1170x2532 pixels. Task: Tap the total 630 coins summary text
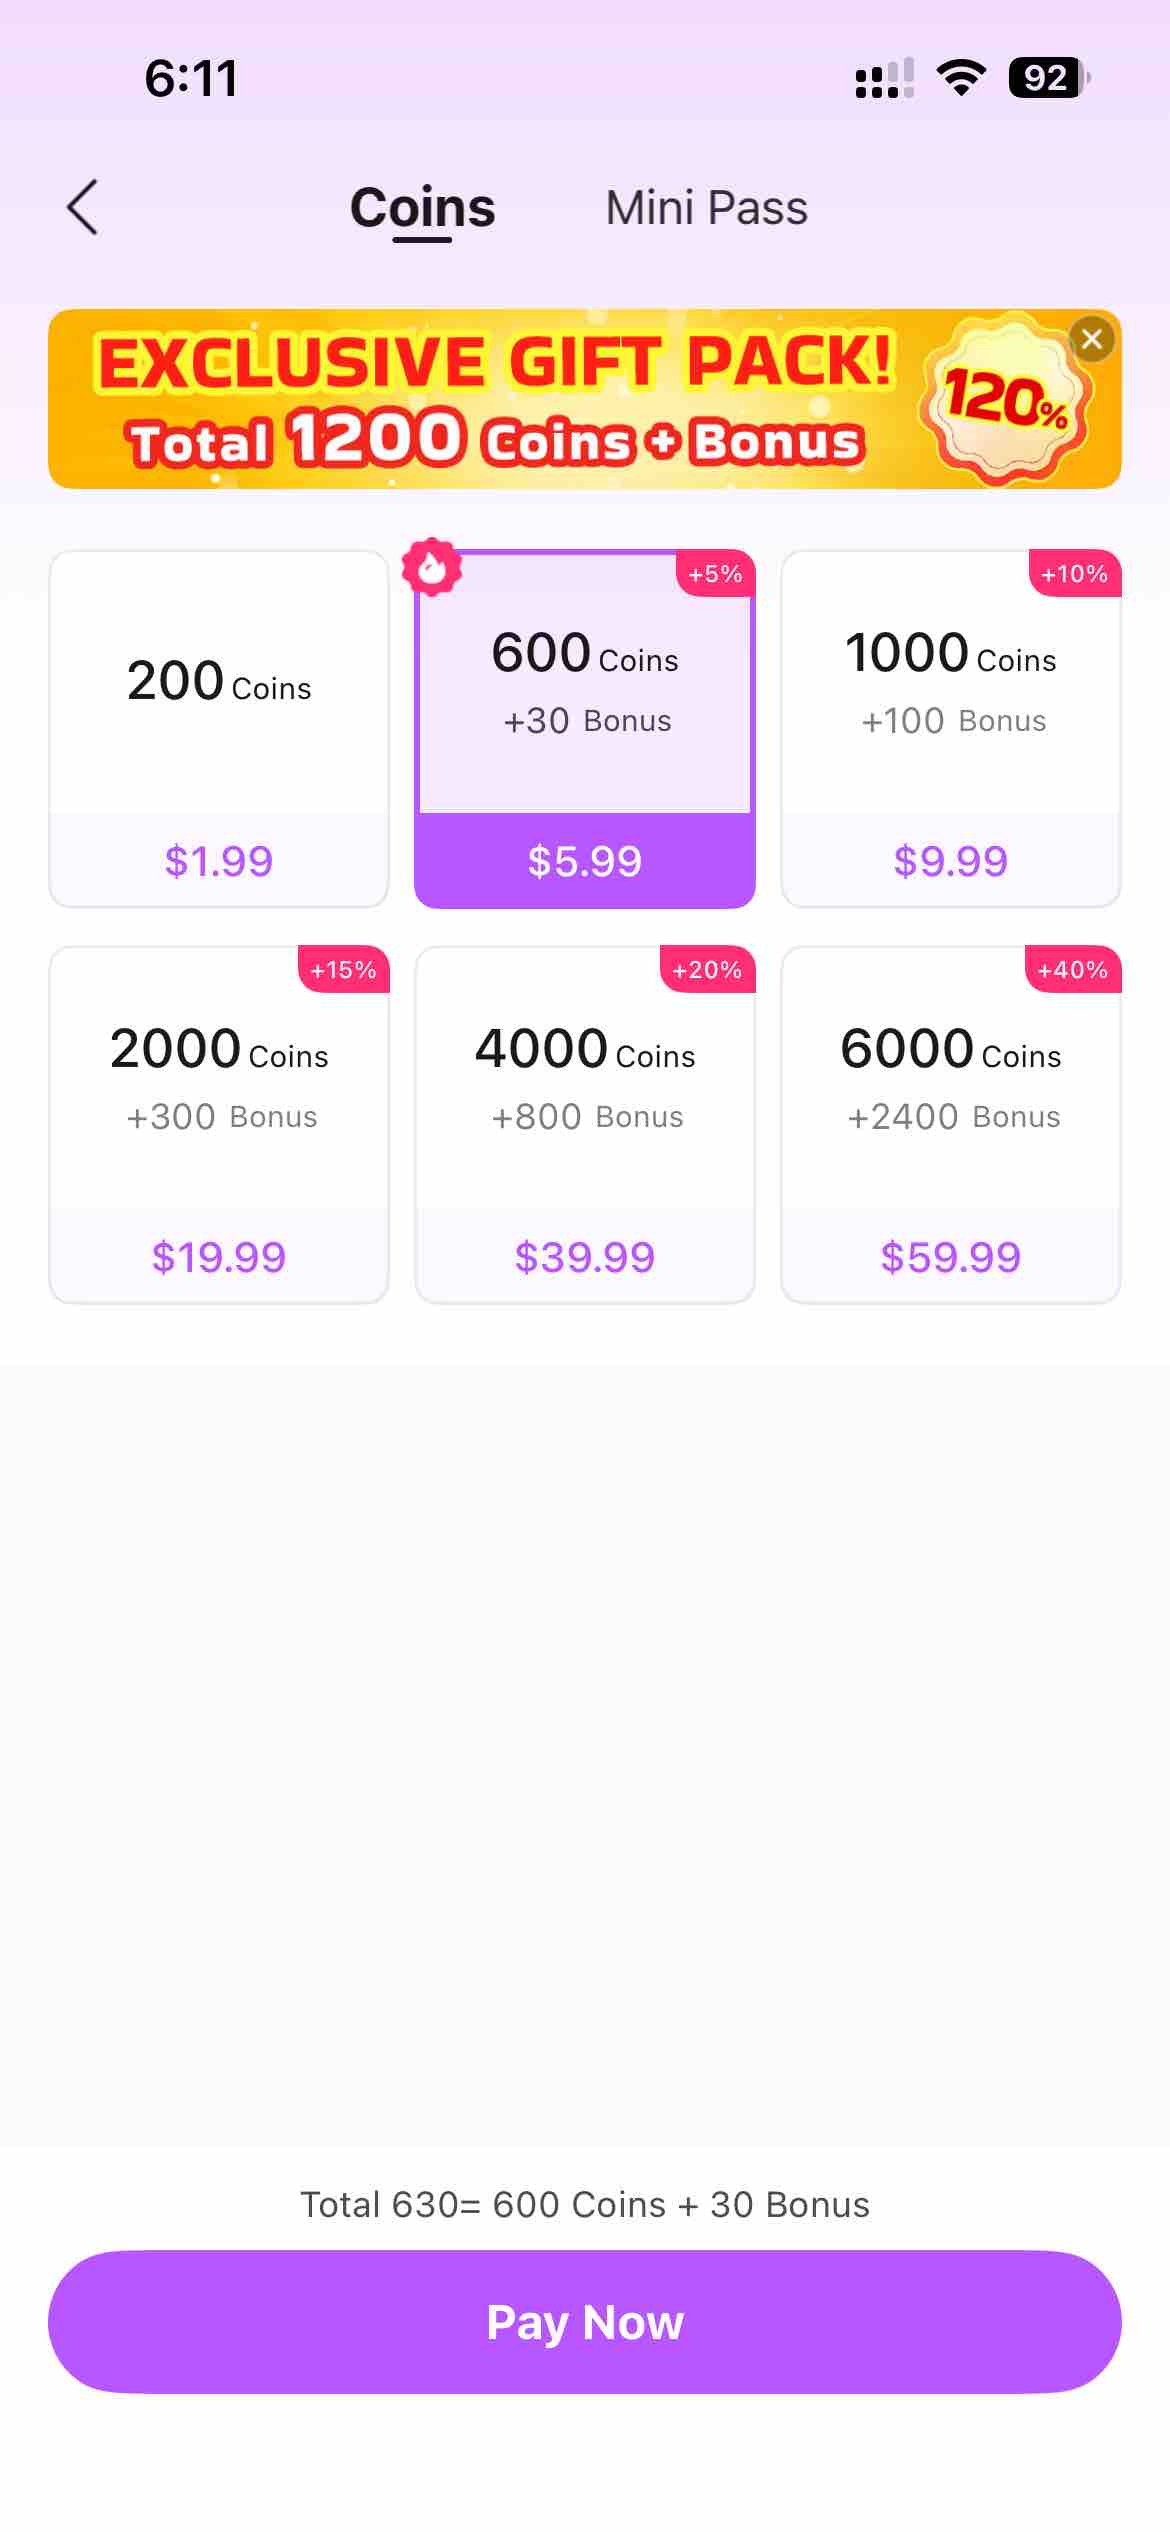point(585,2204)
